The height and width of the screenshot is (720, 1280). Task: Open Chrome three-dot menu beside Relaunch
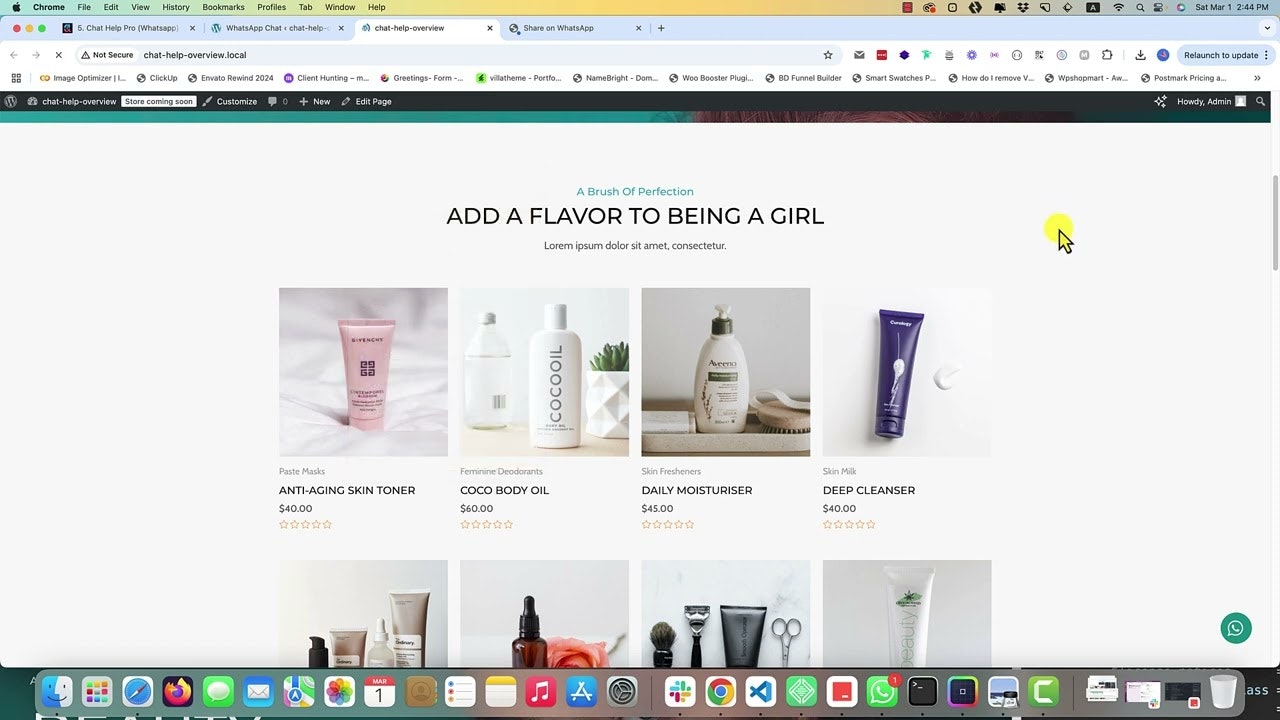1267,55
